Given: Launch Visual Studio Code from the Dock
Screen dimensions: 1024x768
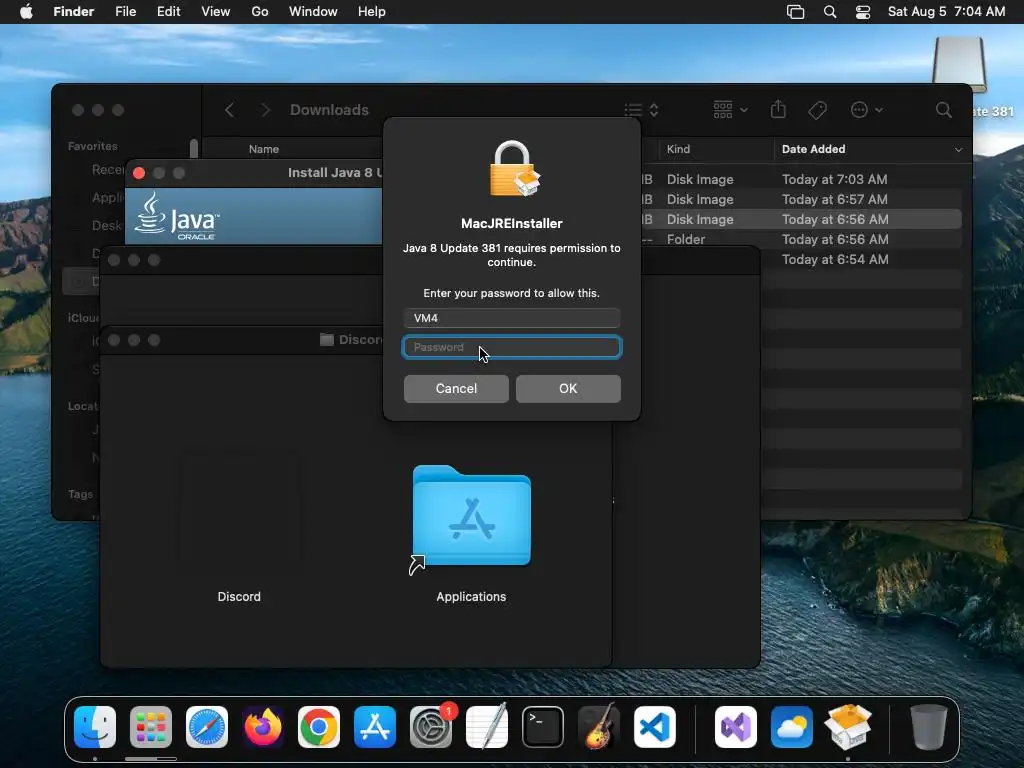Looking at the screenshot, I should pyautogui.click(x=655, y=727).
